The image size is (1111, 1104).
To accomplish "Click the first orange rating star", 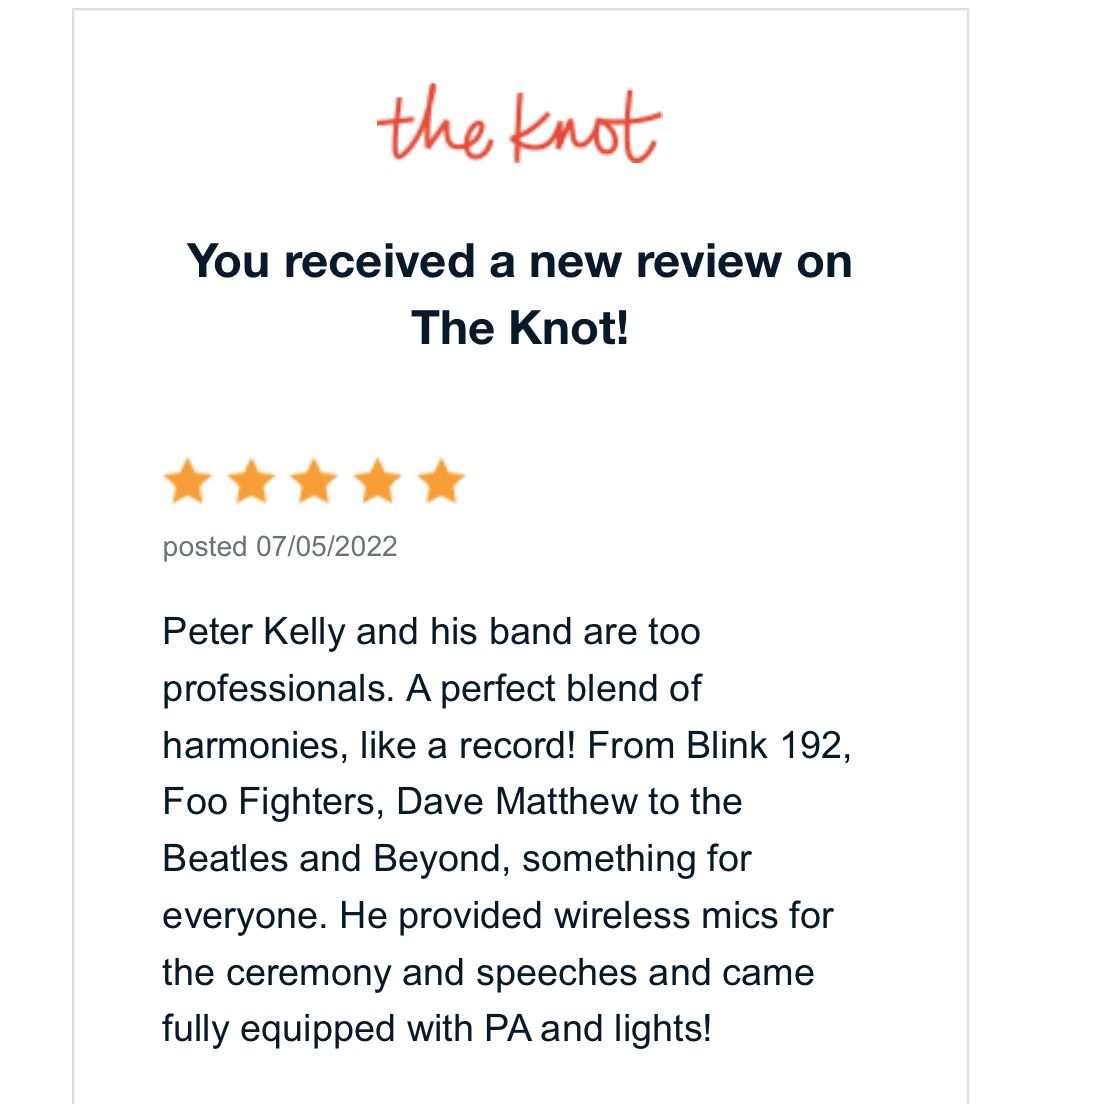I will 187,481.
